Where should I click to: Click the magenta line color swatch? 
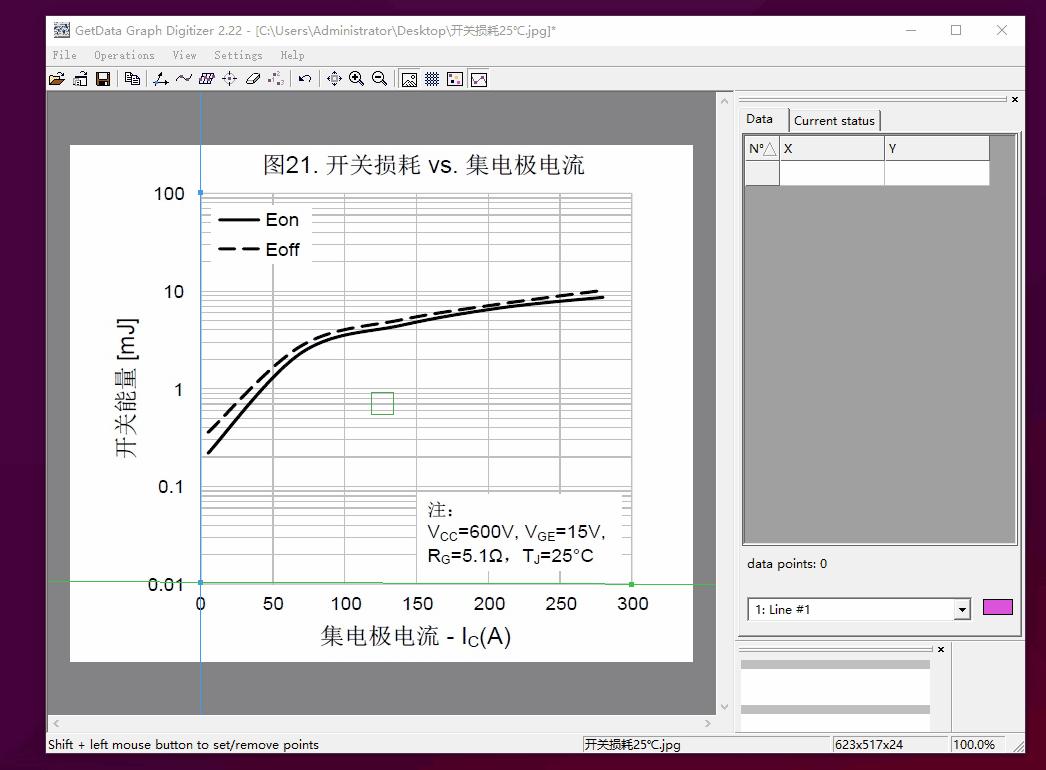point(997,607)
